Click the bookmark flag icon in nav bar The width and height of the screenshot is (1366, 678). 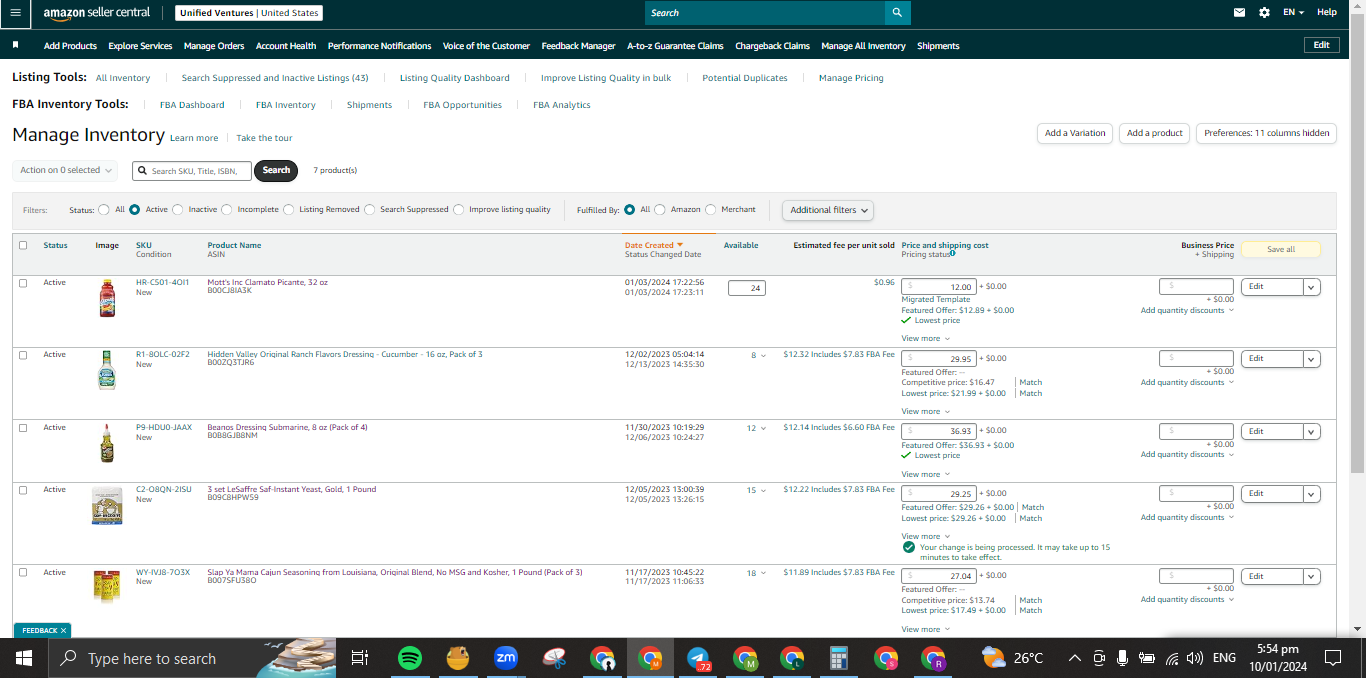pos(15,45)
